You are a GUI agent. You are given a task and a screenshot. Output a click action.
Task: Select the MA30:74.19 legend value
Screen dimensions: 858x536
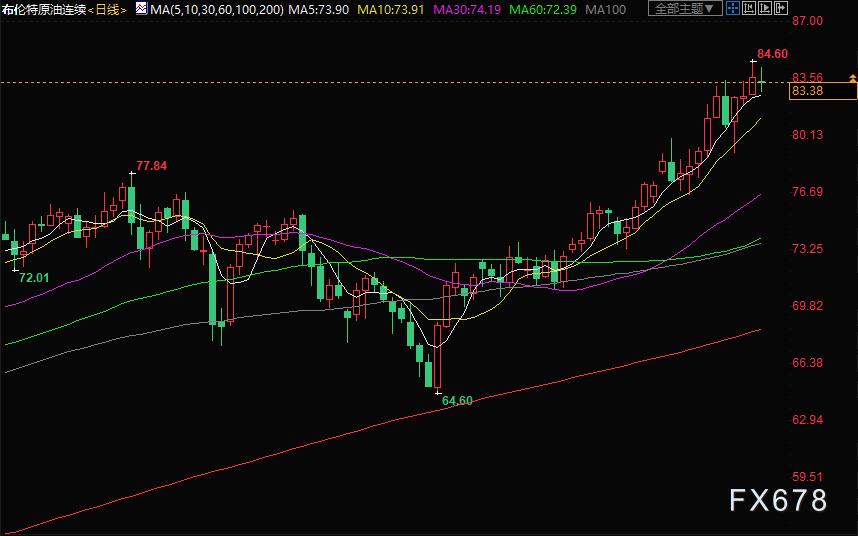pyautogui.click(x=467, y=9)
